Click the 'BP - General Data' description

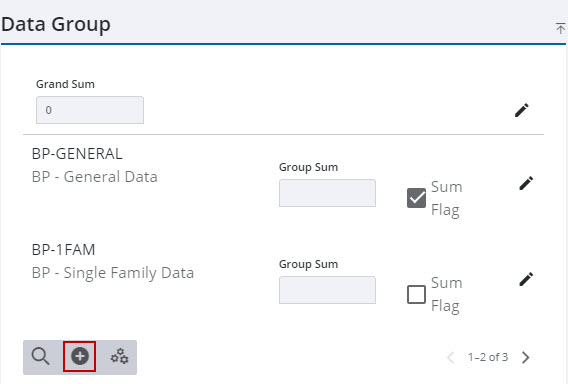tap(95, 177)
